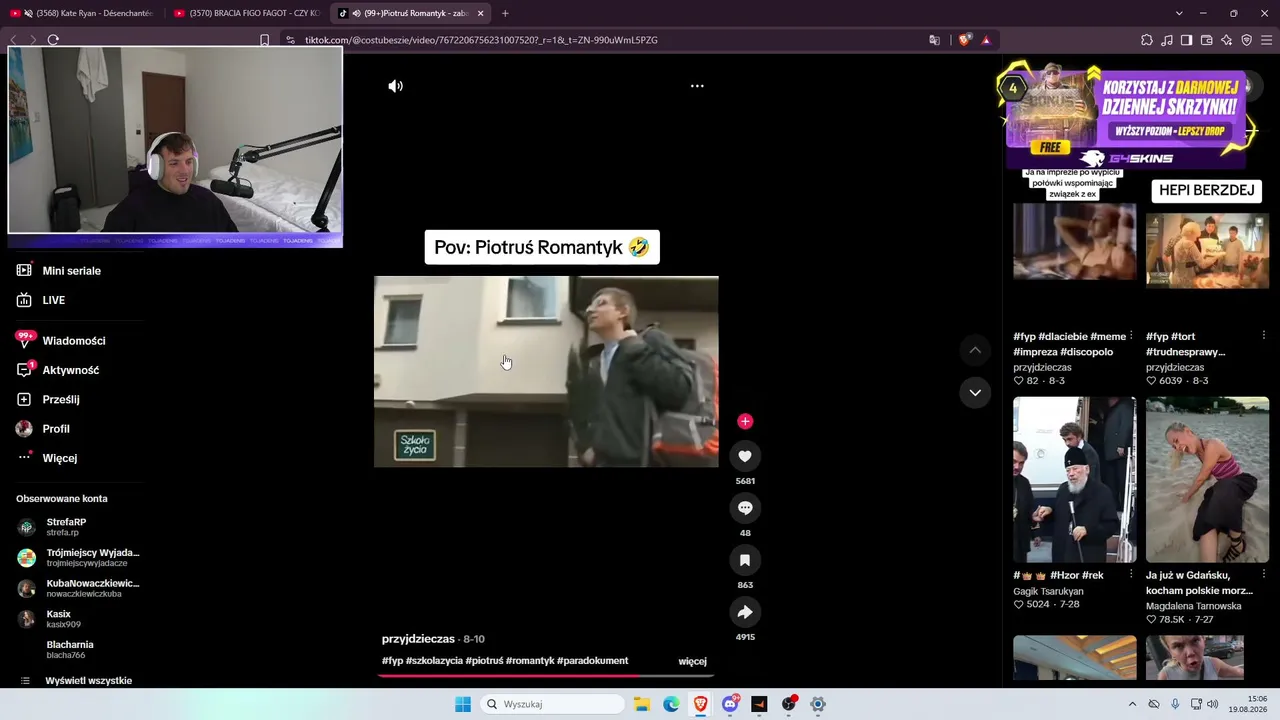The width and height of the screenshot is (1280, 720).
Task: Switch to the BRACIA FIGO FAGOT tab
Action: pyautogui.click(x=245, y=13)
